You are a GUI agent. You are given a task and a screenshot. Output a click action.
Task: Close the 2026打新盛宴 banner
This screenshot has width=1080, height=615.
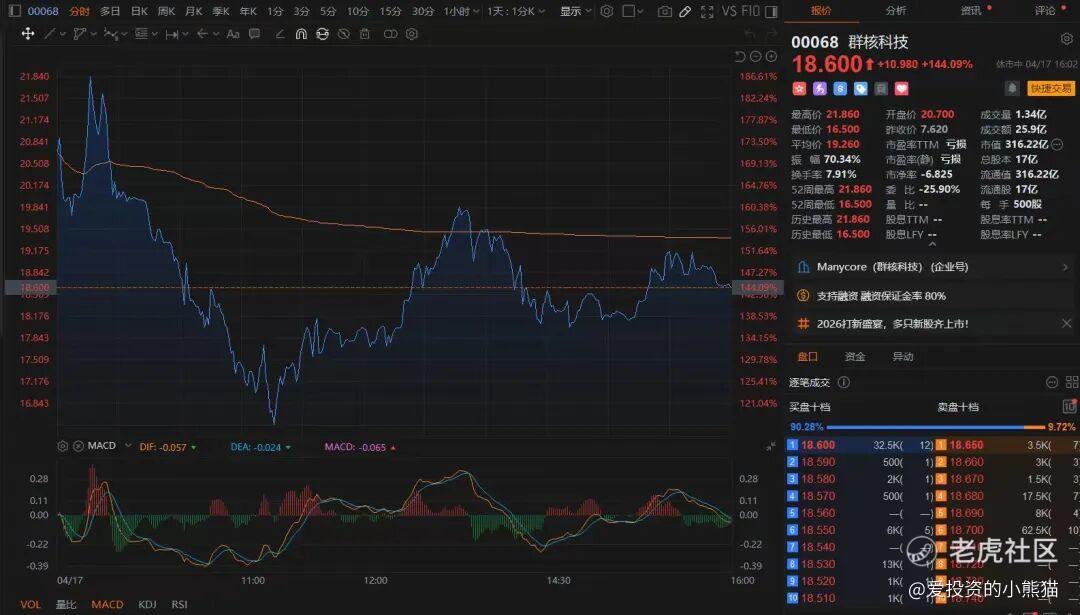(1066, 323)
